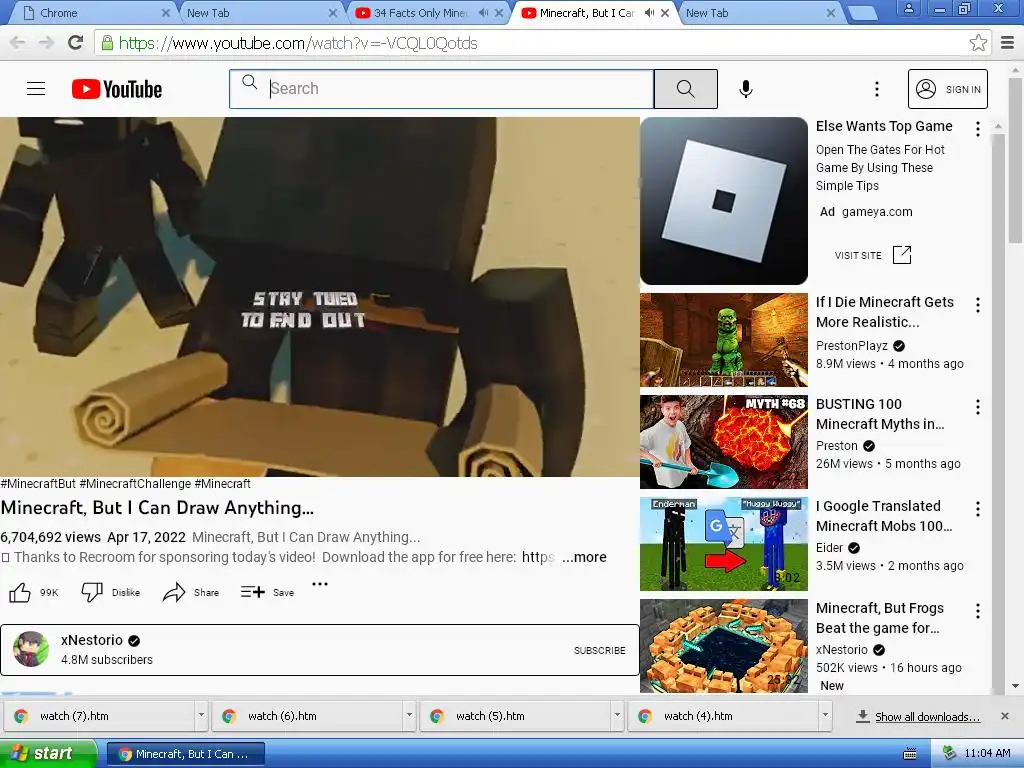The width and height of the screenshot is (1024, 768).
Task: Open more actions ellipsis below the video
Action: [x=320, y=584]
